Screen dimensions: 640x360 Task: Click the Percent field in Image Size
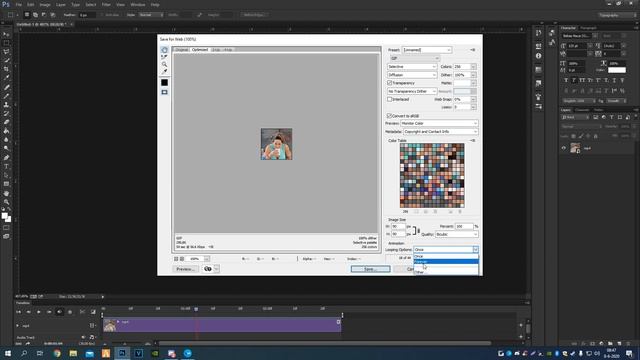pyautogui.click(x=464, y=226)
